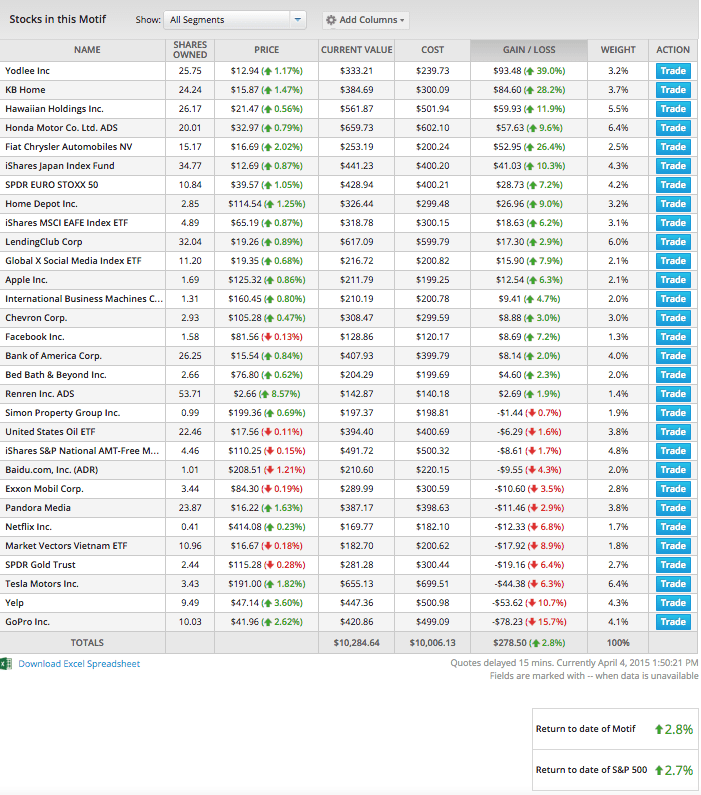Click red down arrow in Facebook price
Viewport: 701px width, 795px height.
pyautogui.click(x=268, y=337)
